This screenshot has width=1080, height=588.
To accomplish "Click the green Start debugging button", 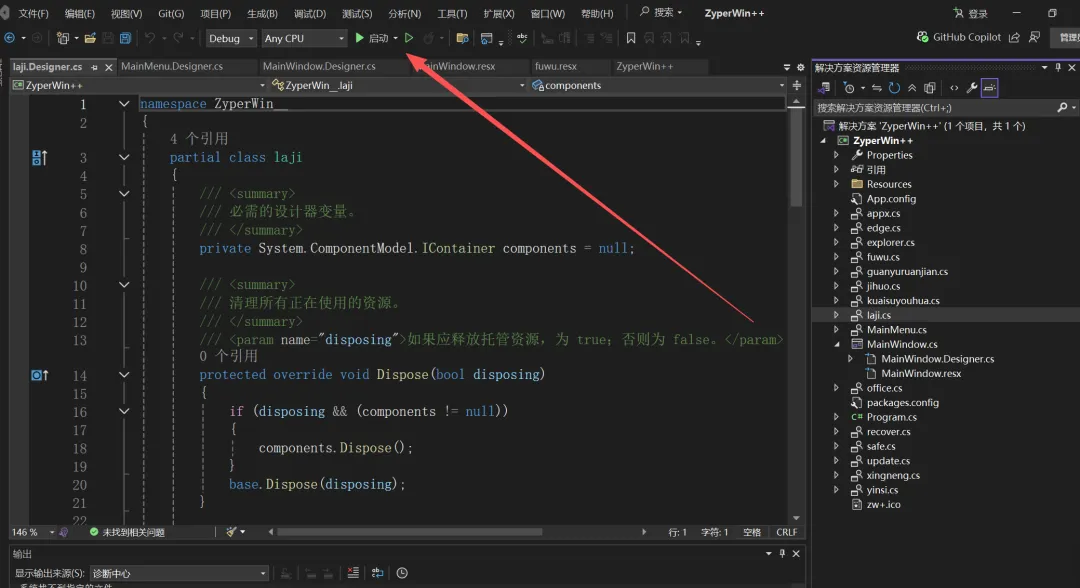I will 360,38.
